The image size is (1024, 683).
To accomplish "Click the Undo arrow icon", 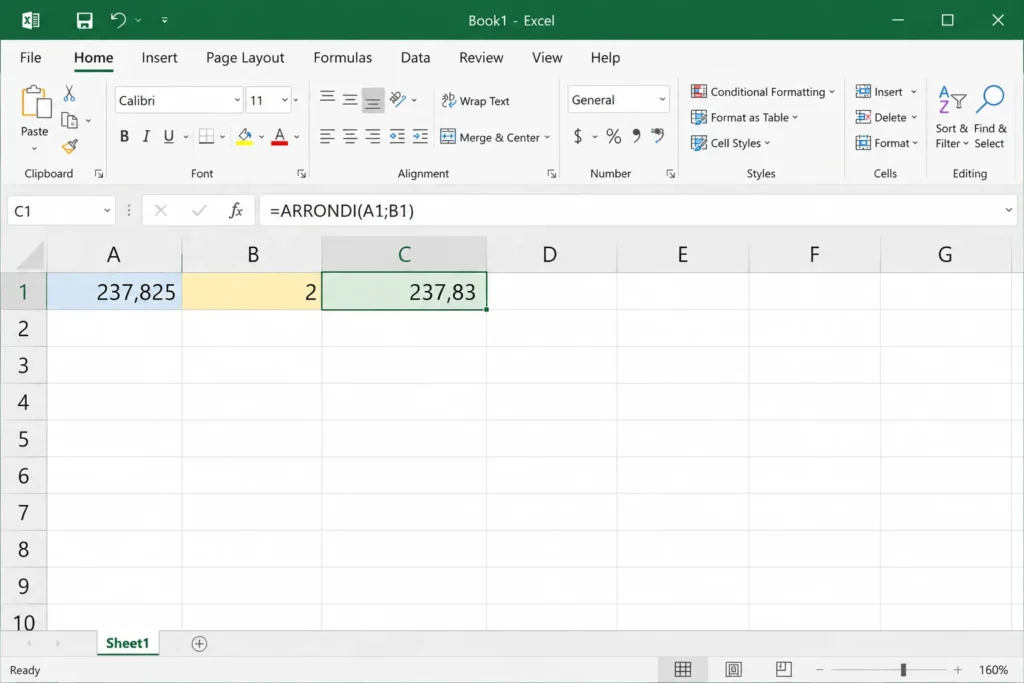I will tap(118, 20).
